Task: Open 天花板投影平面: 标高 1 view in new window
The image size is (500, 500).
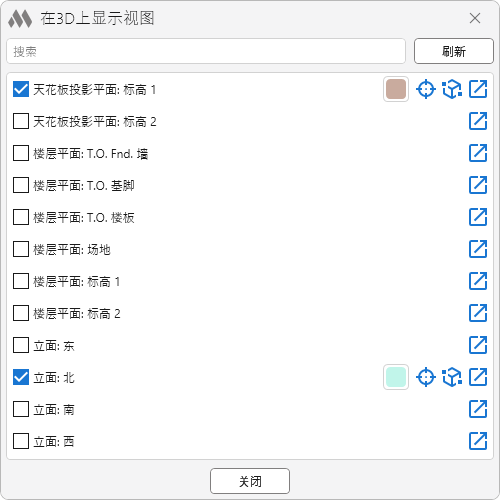Action: 478,89
